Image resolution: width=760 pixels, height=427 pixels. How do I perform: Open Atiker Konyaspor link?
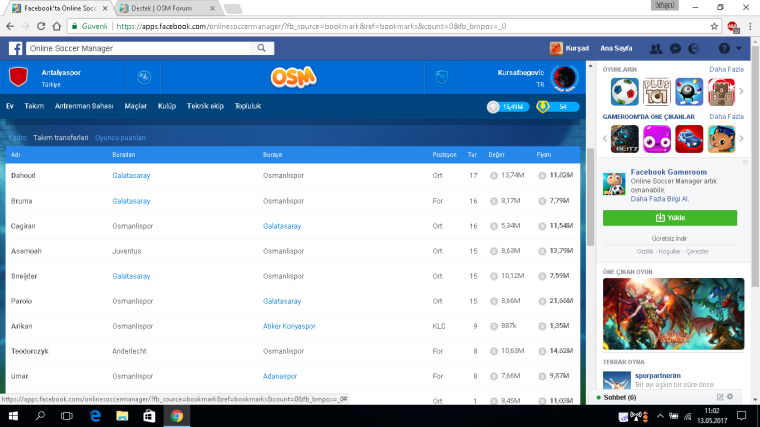(x=289, y=326)
